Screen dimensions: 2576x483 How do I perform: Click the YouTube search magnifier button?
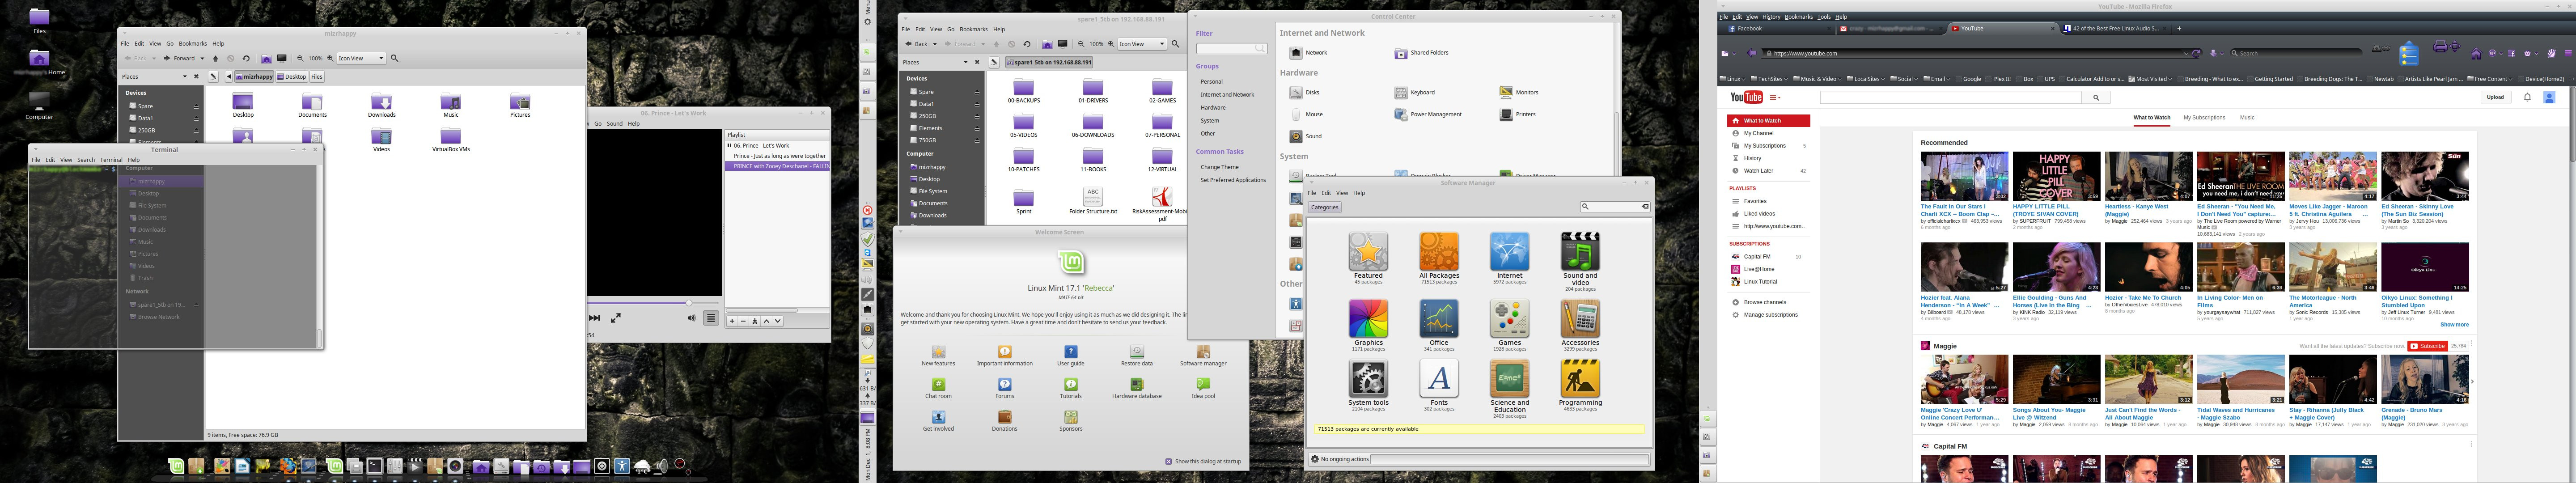2096,98
